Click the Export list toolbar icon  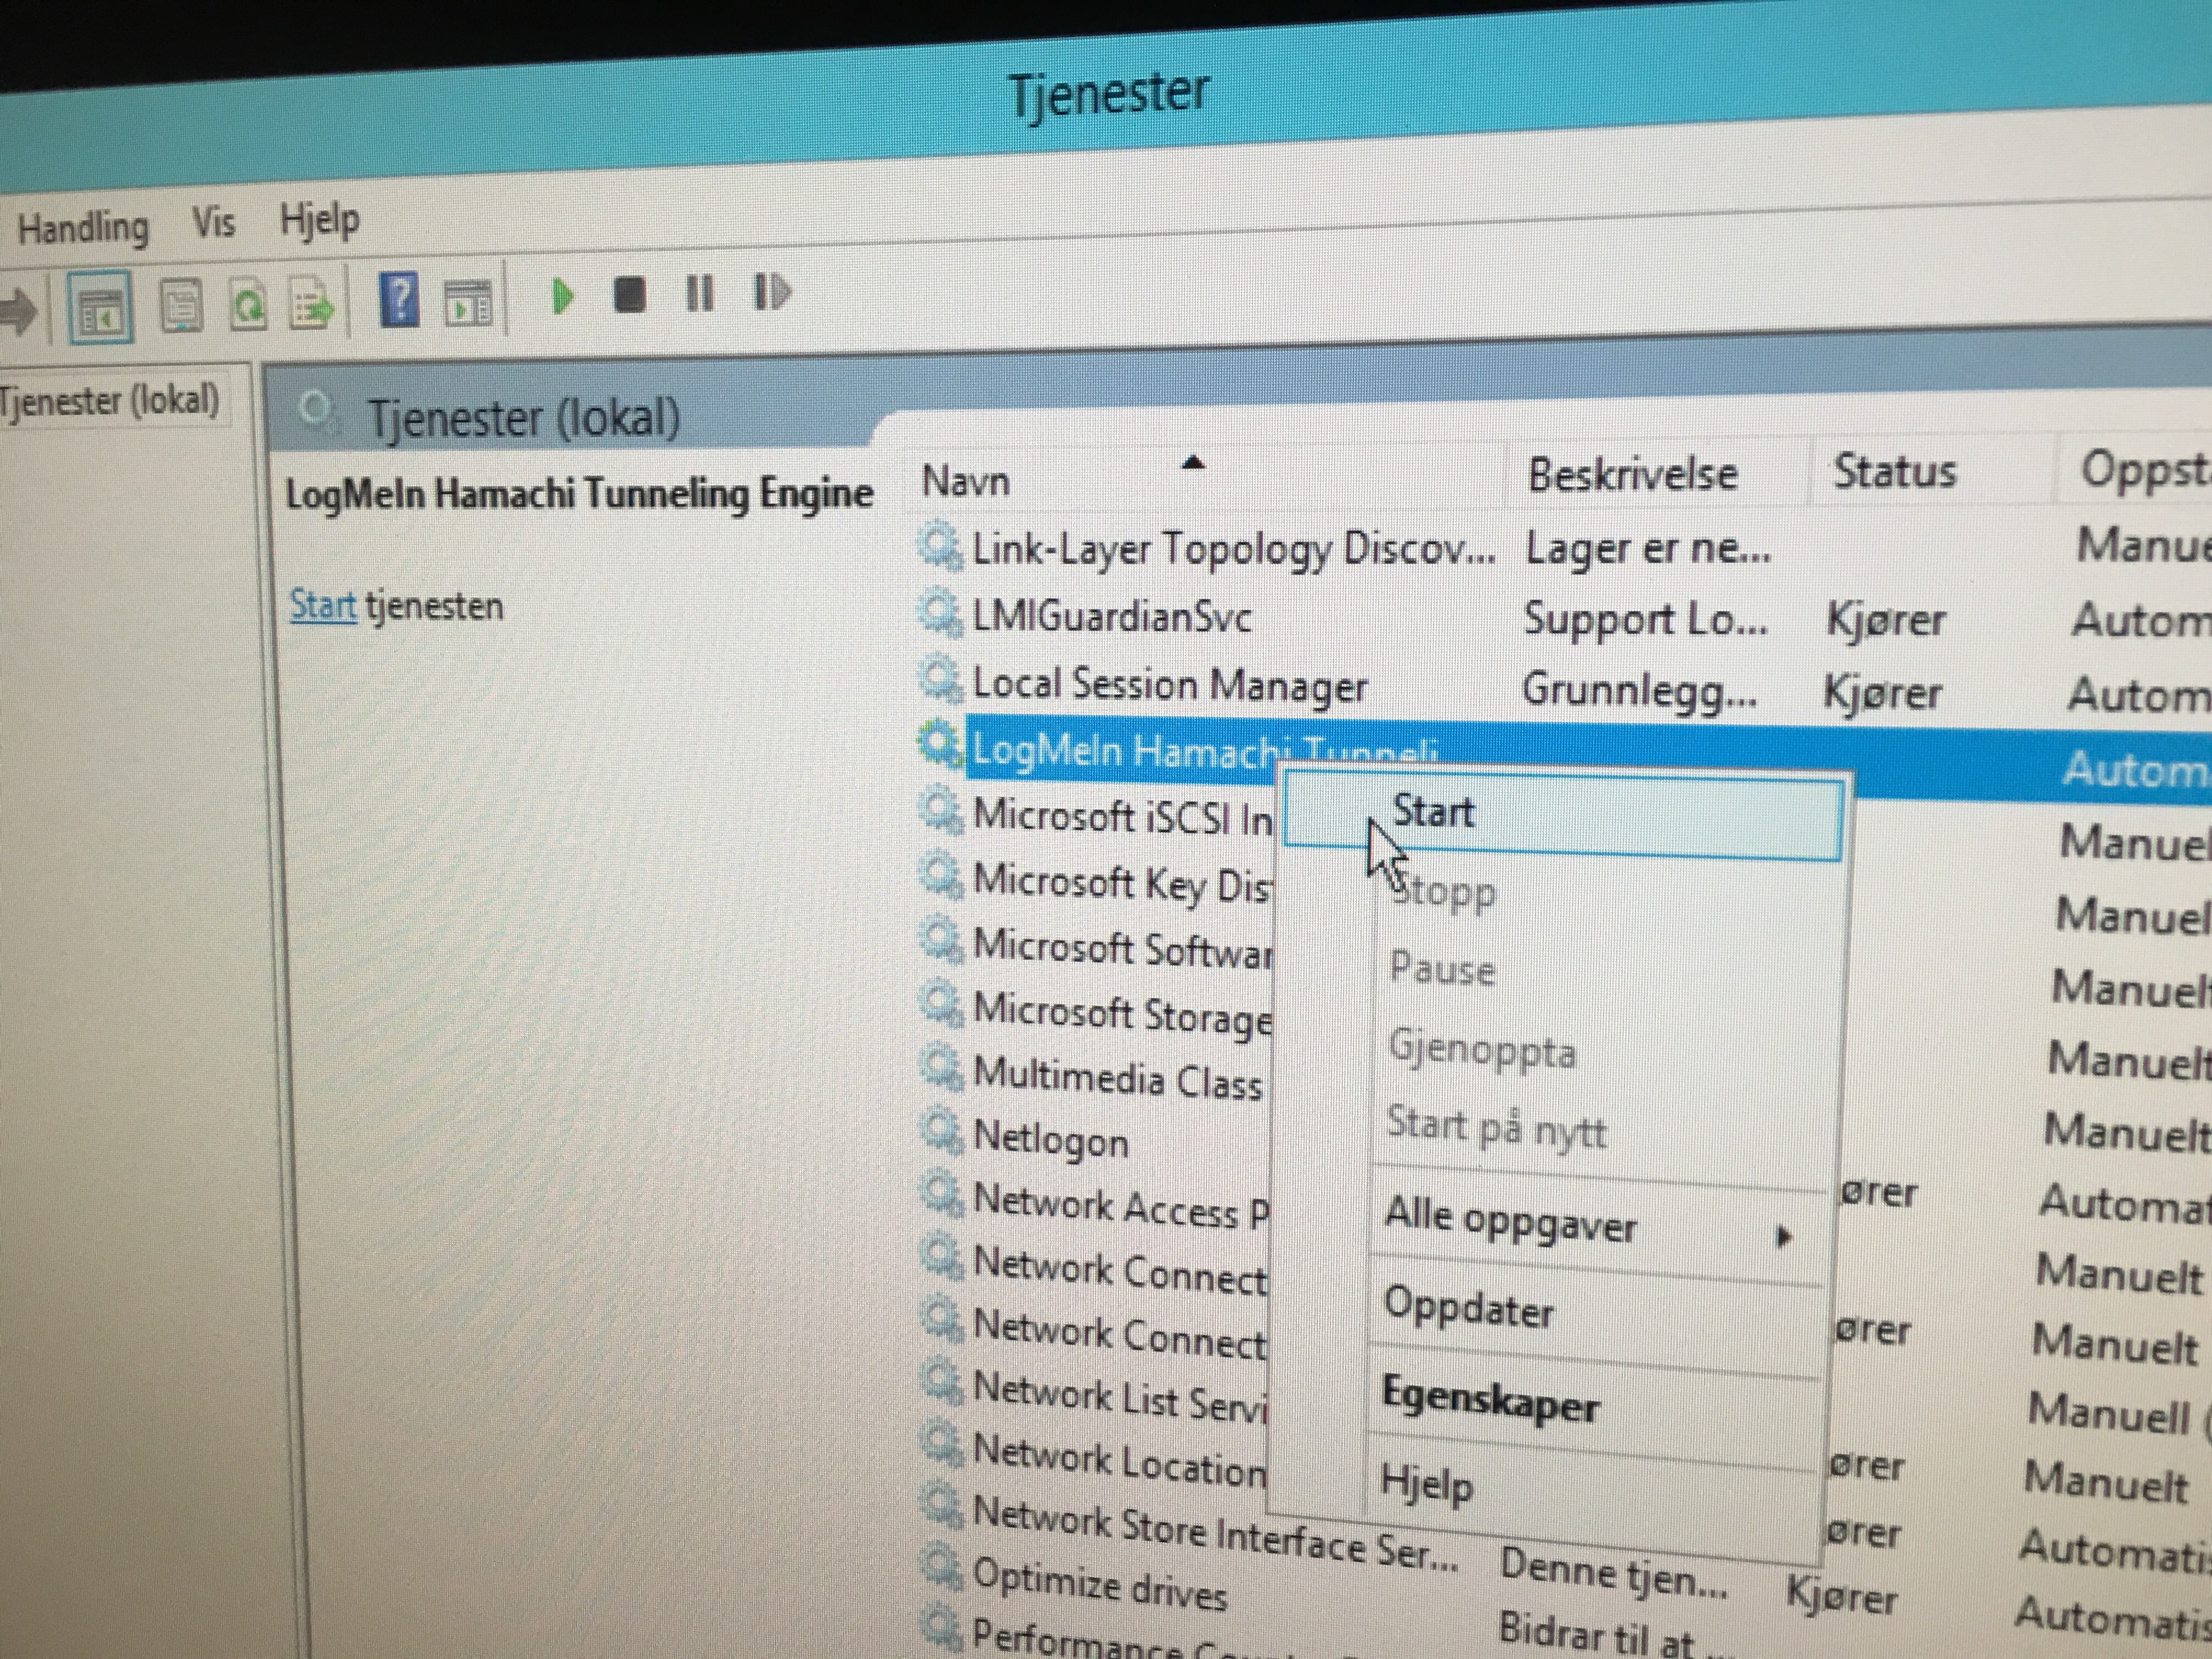[x=312, y=303]
